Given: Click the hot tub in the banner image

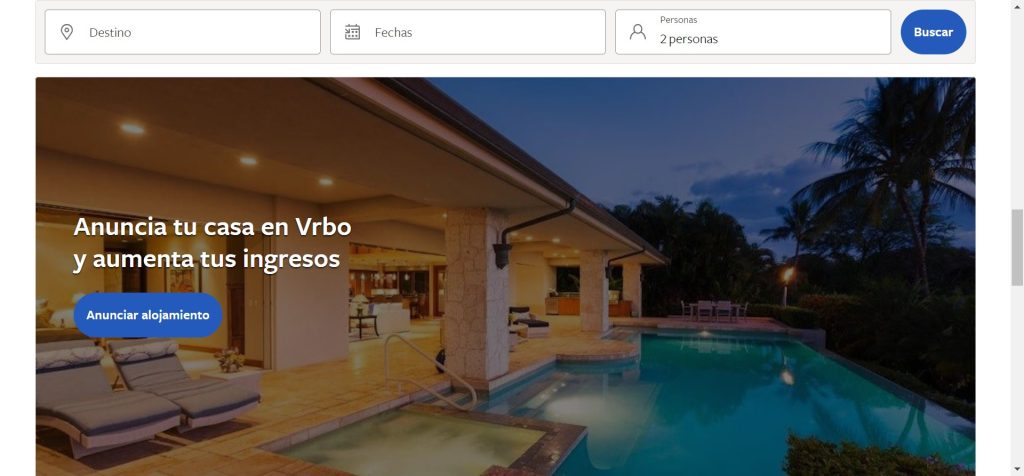Looking at the screenshot, I should tap(418, 444).
